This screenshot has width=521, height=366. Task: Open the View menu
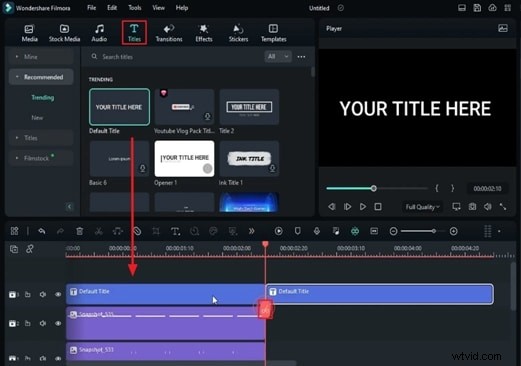(x=158, y=8)
